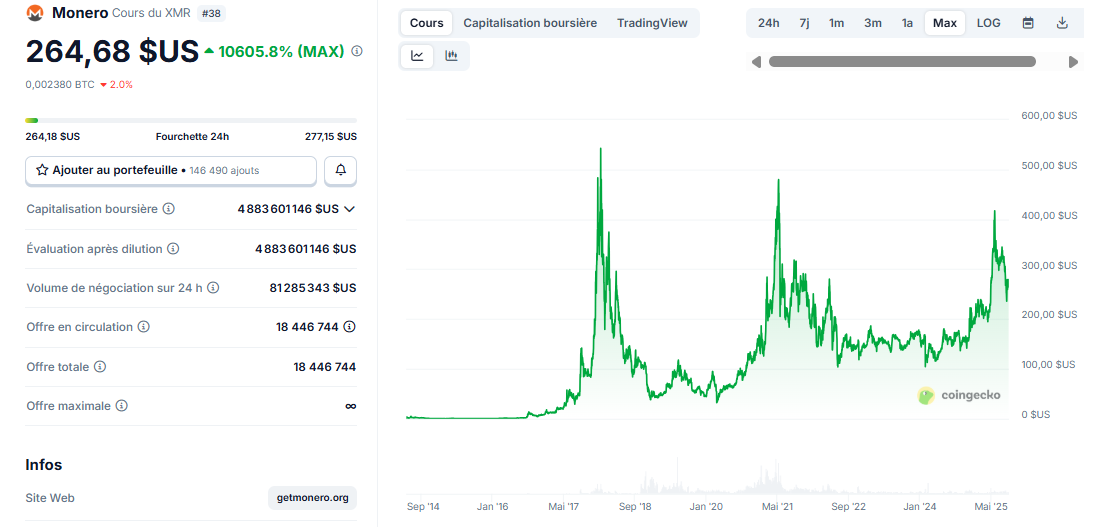Click the price alert bell icon

point(341,171)
